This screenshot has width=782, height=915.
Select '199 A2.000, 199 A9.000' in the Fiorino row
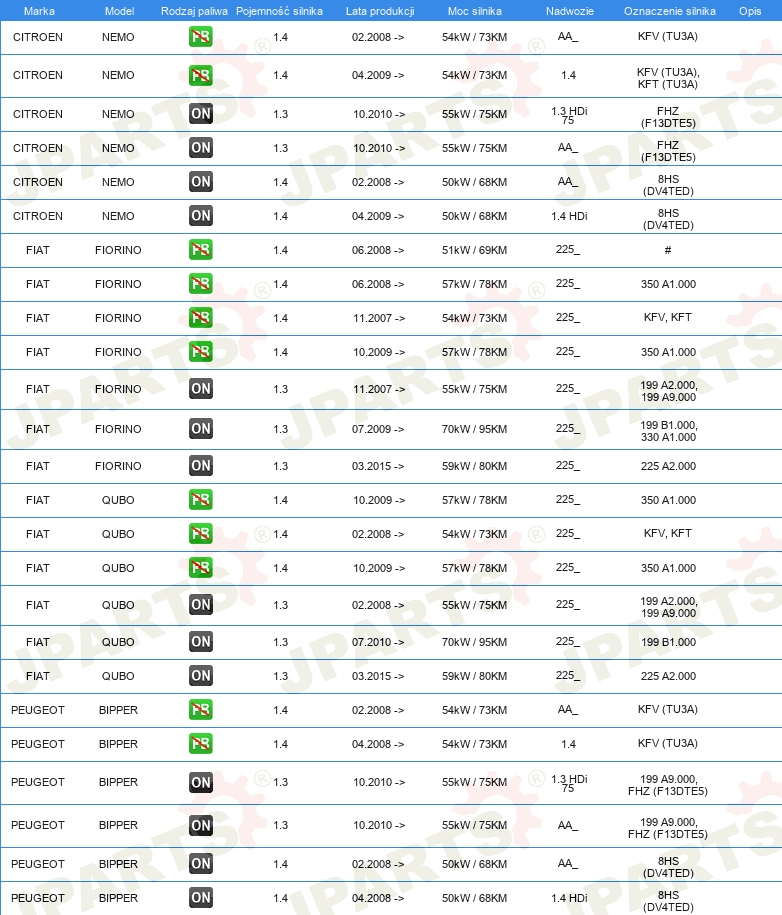coord(668,391)
